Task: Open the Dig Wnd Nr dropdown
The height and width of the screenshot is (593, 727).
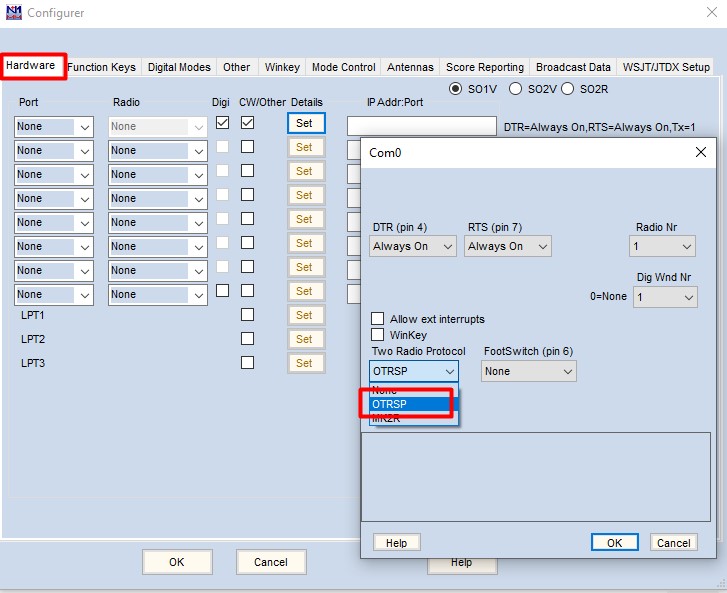Action: tap(662, 297)
